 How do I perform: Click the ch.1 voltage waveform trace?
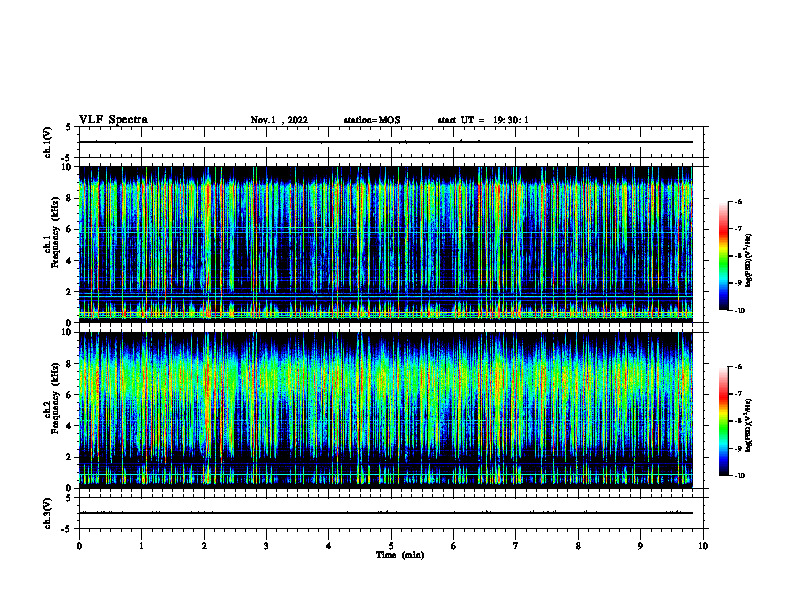point(386,142)
